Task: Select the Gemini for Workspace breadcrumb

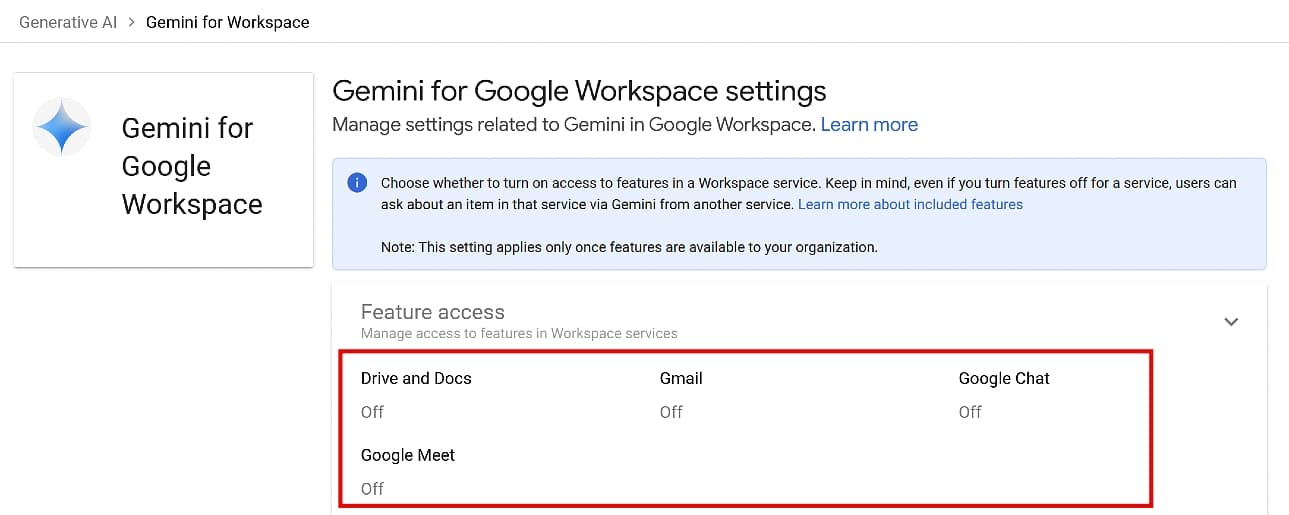Action: click(x=228, y=22)
